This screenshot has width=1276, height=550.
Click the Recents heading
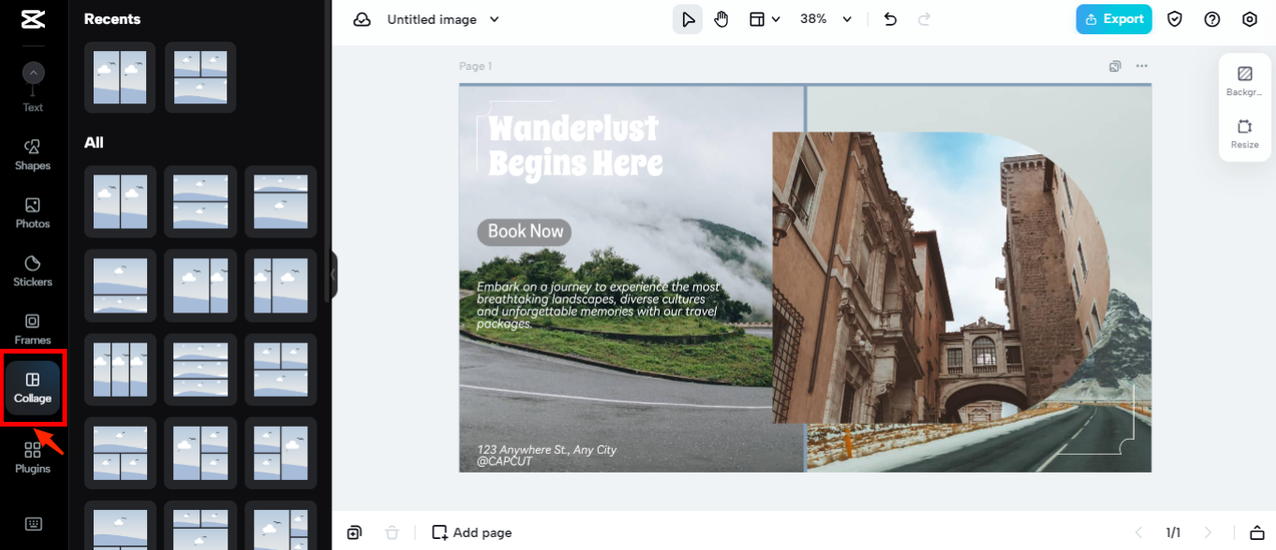112,19
